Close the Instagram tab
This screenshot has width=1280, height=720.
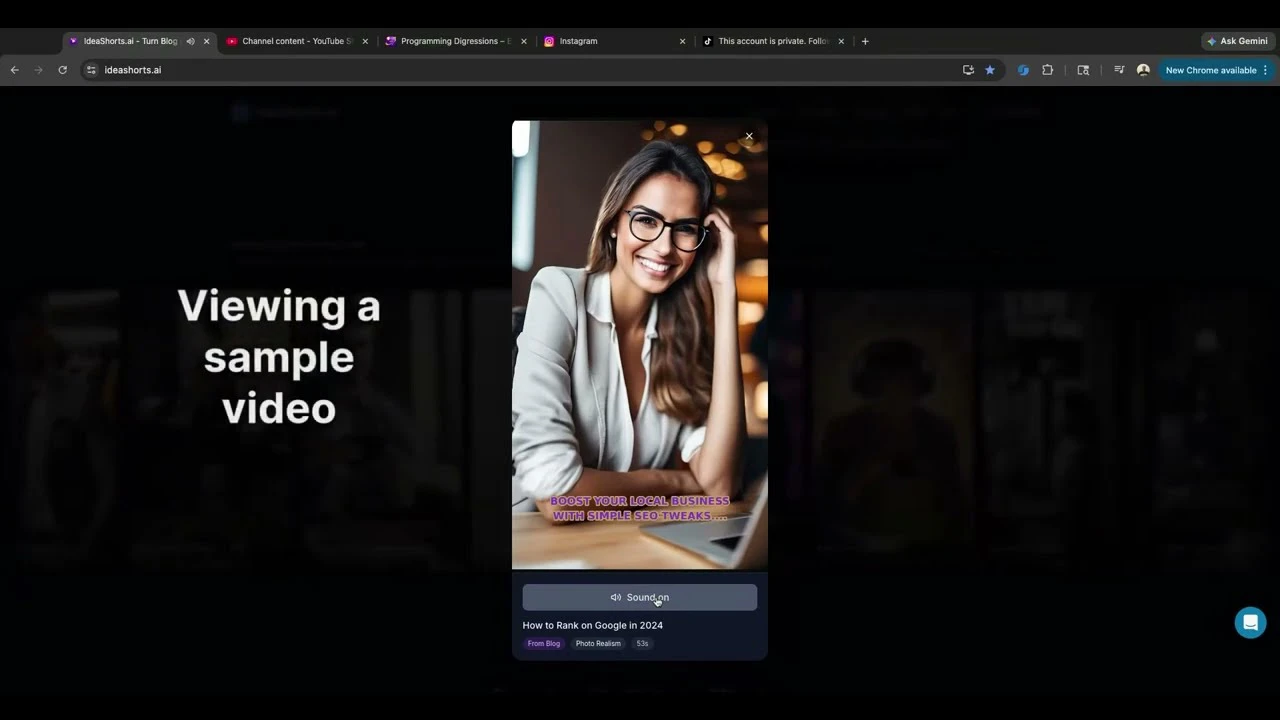pos(683,41)
